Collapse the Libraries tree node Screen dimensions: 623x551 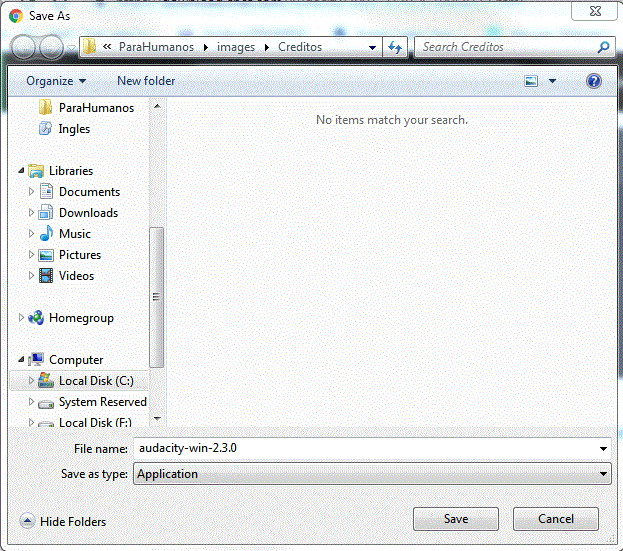[x=21, y=171]
